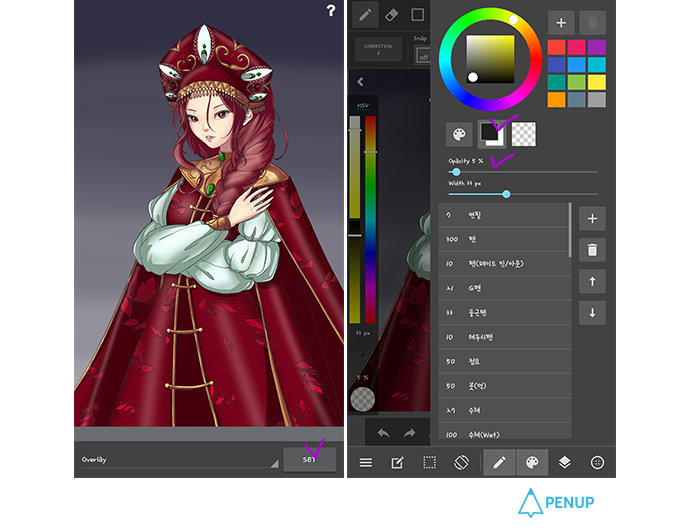Select foreground/background color swatch

[x=492, y=134]
